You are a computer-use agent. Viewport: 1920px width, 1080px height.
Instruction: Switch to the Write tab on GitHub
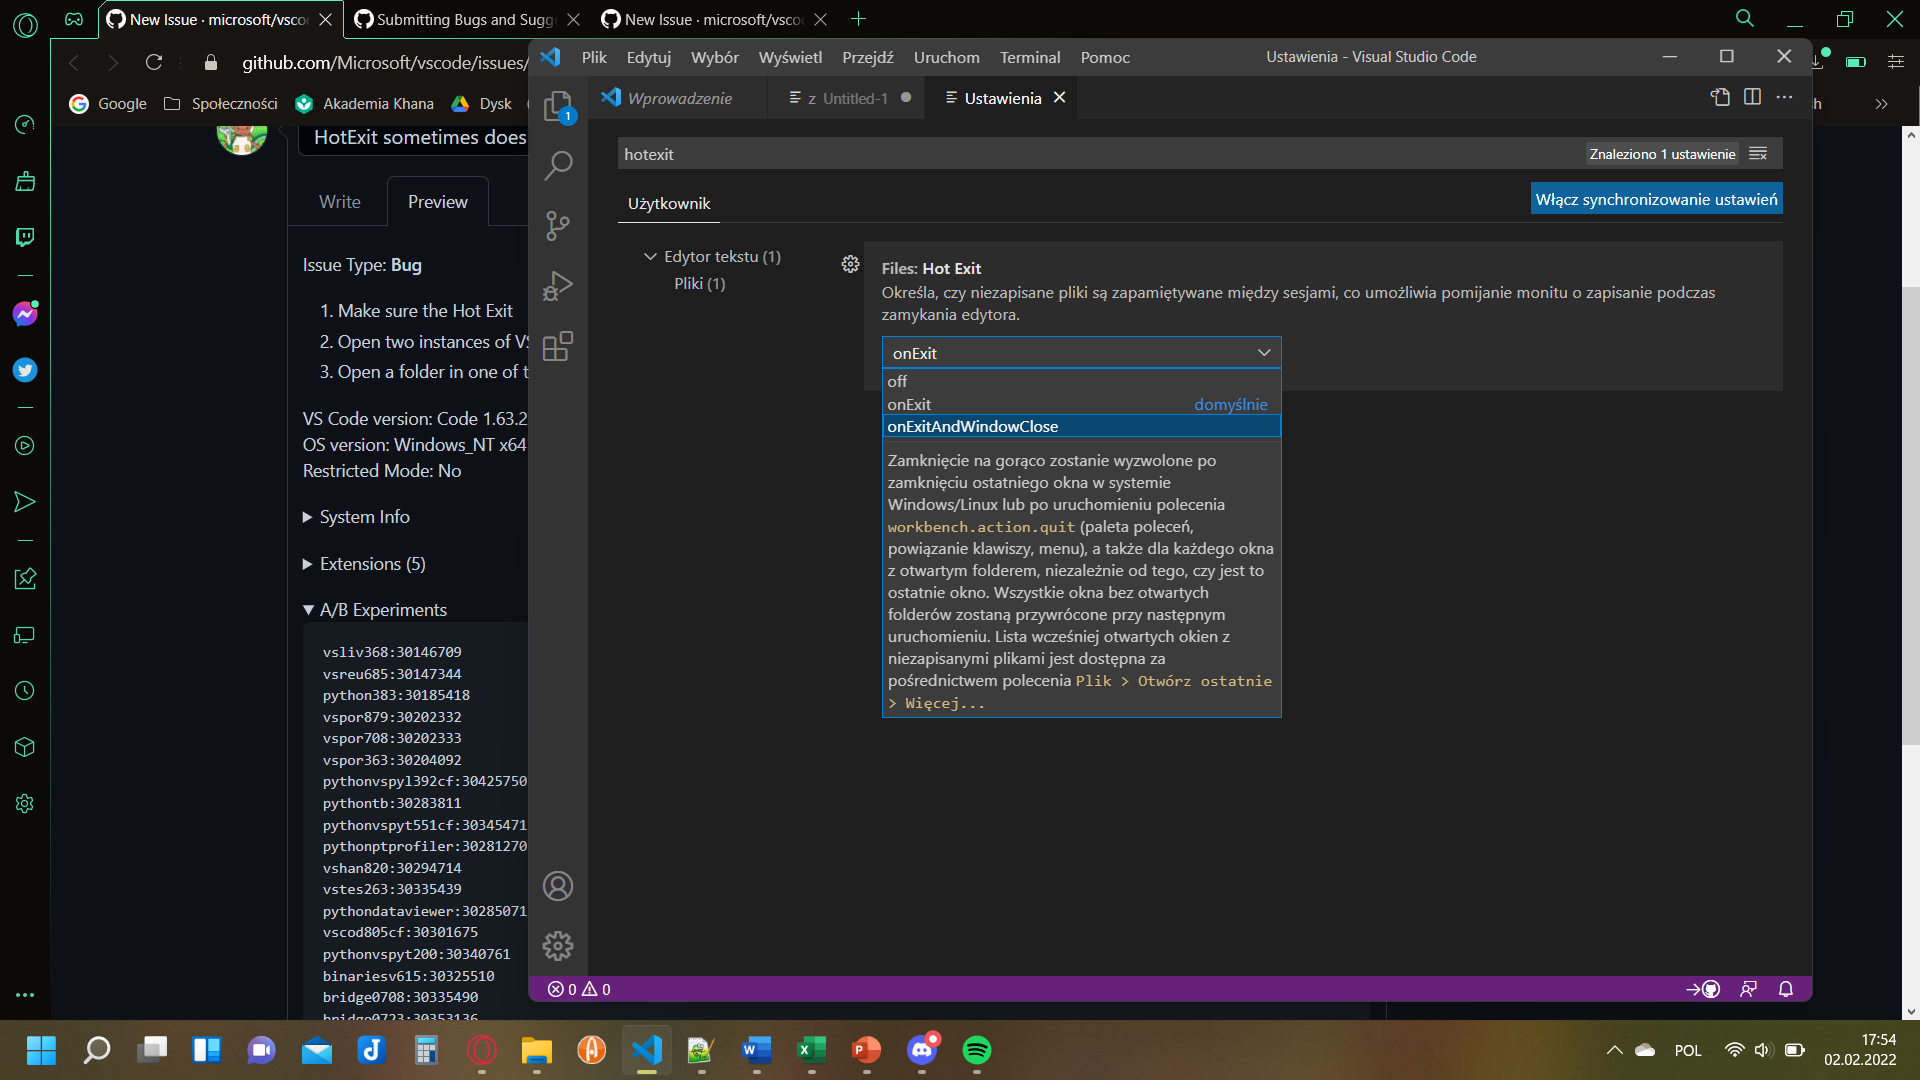coord(338,201)
